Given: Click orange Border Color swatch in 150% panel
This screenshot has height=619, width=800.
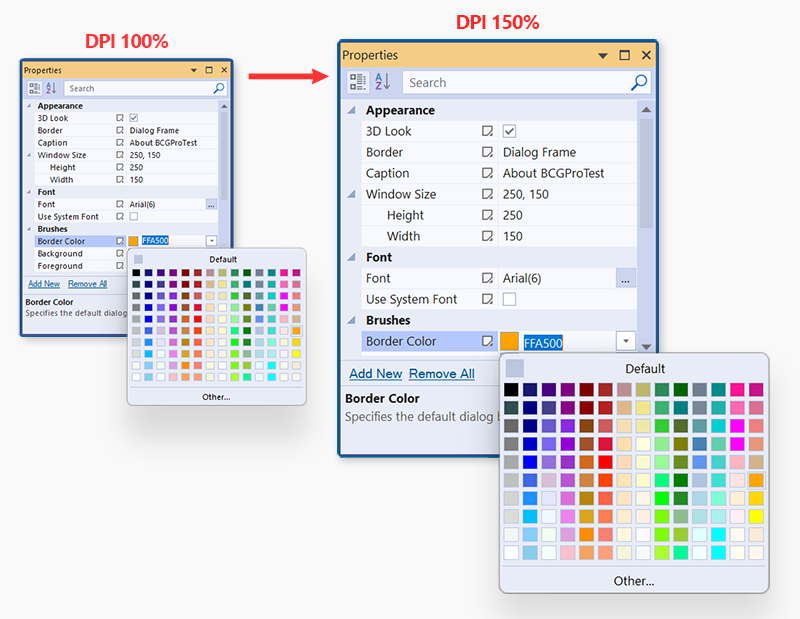Looking at the screenshot, I should (x=509, y=341).
